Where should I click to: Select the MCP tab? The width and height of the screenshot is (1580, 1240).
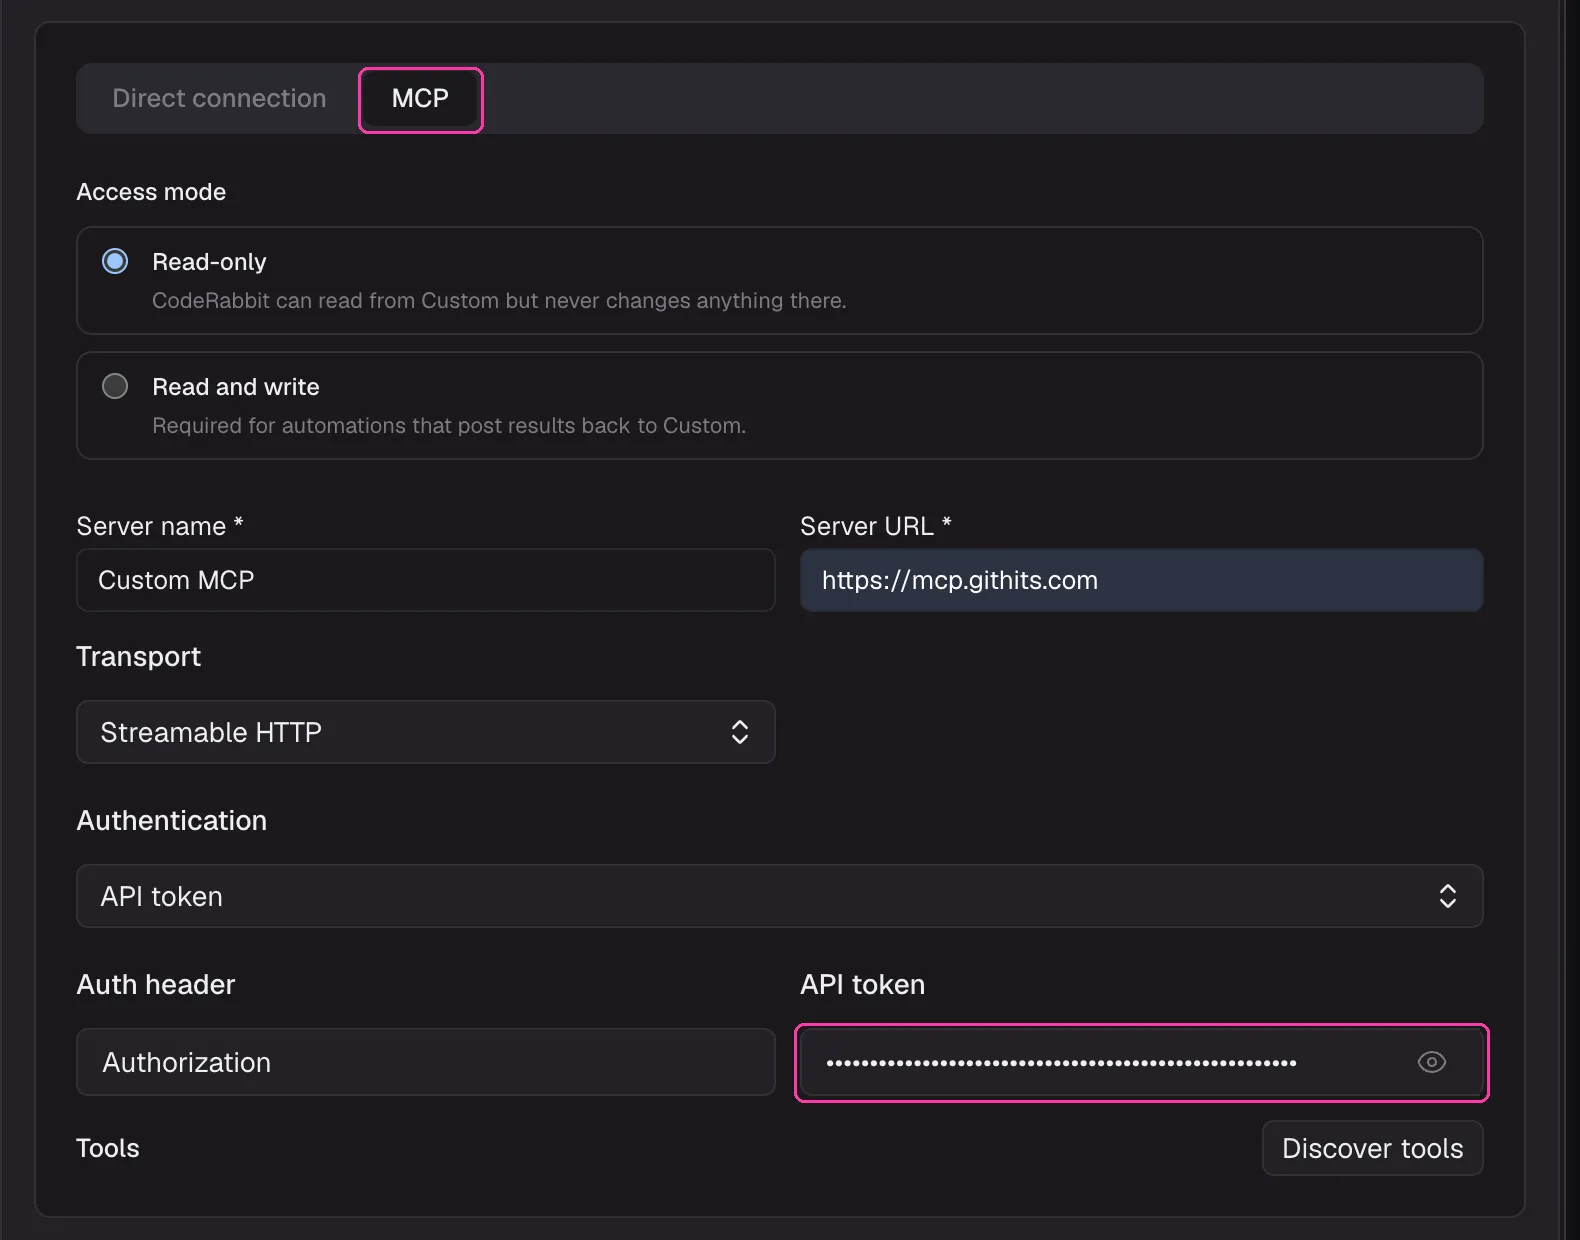pyautogui.click(x=420, y=98)
